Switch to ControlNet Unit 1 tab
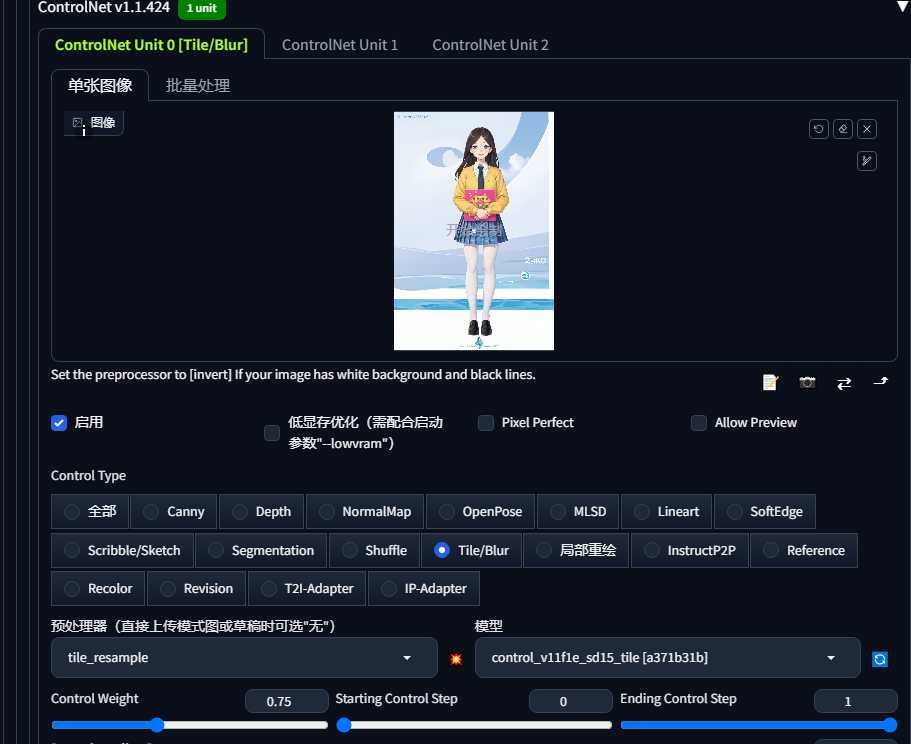911x744 pixels. click(340, 45)
